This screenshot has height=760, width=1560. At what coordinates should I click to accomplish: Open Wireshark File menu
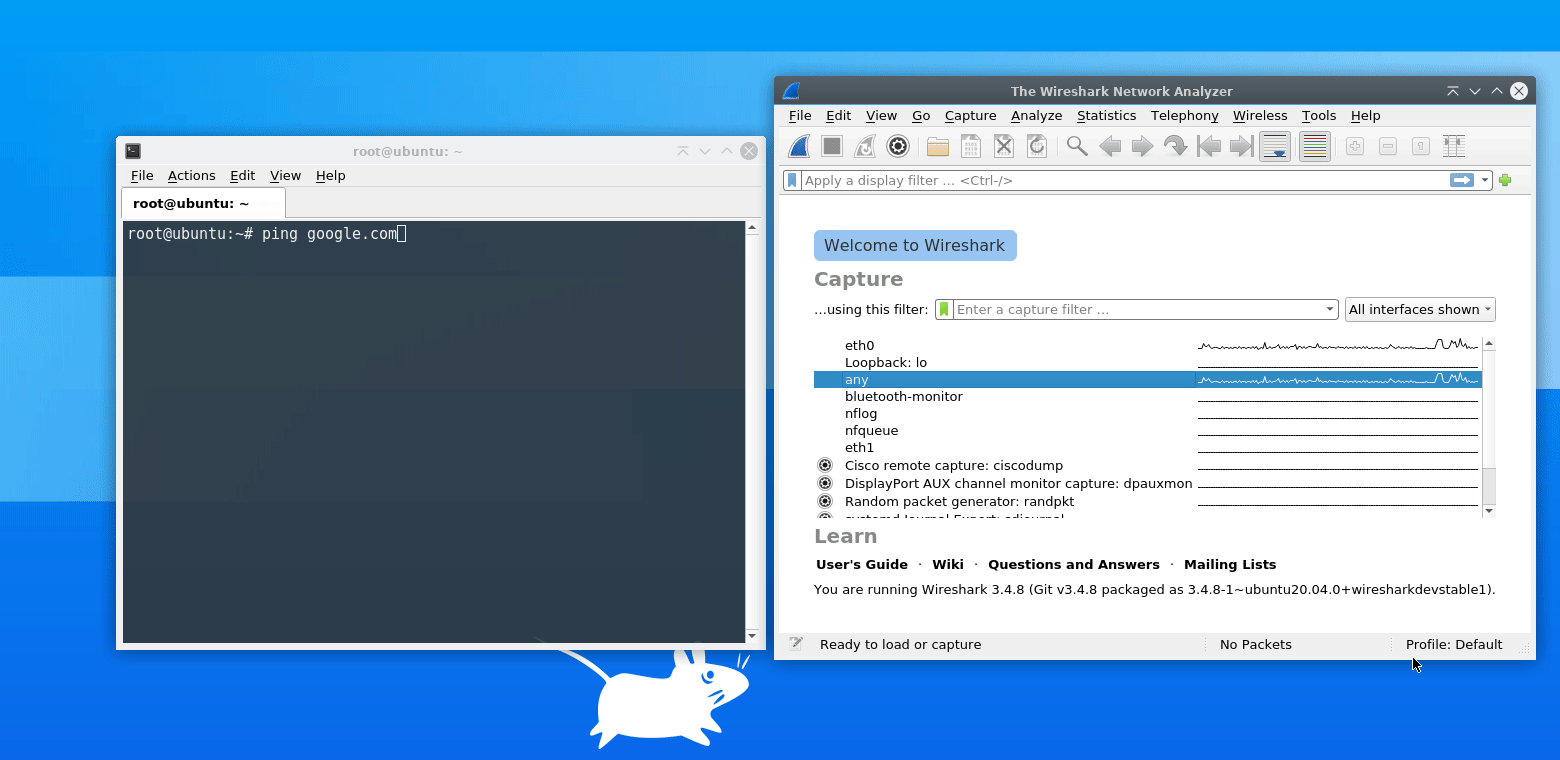(799, 115)
